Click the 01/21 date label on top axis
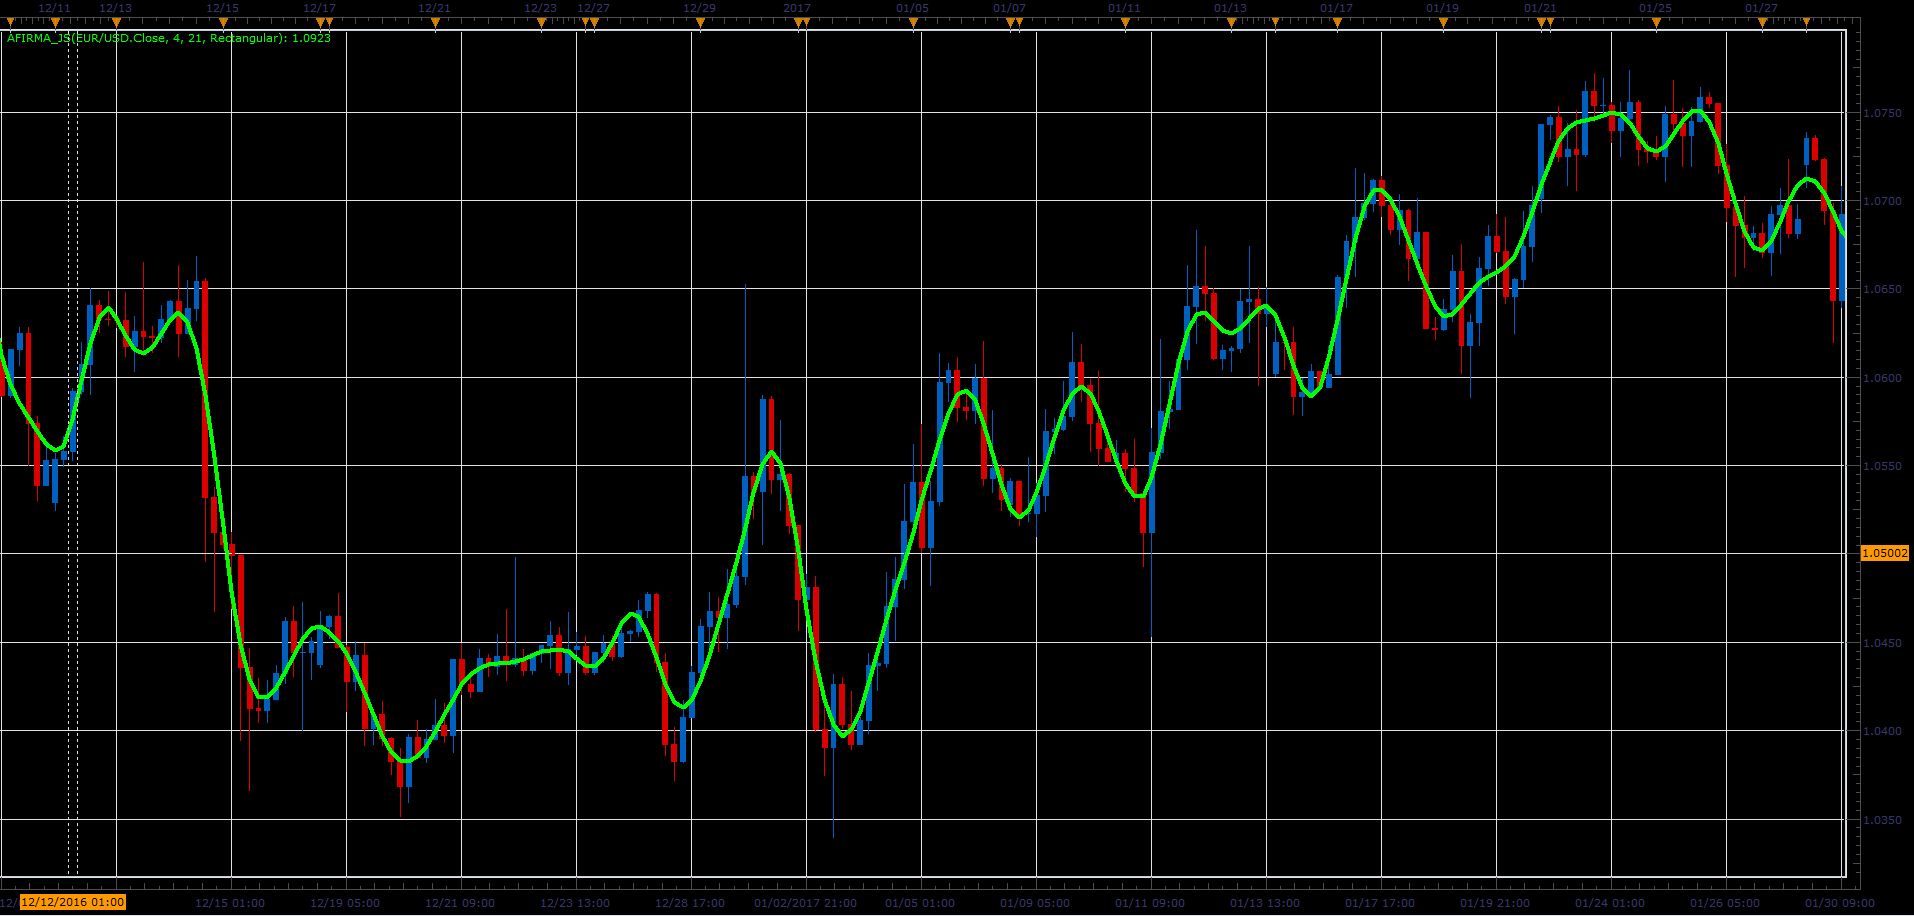The height and width of the screenshot is (916, 1914). coord(1540,8)
